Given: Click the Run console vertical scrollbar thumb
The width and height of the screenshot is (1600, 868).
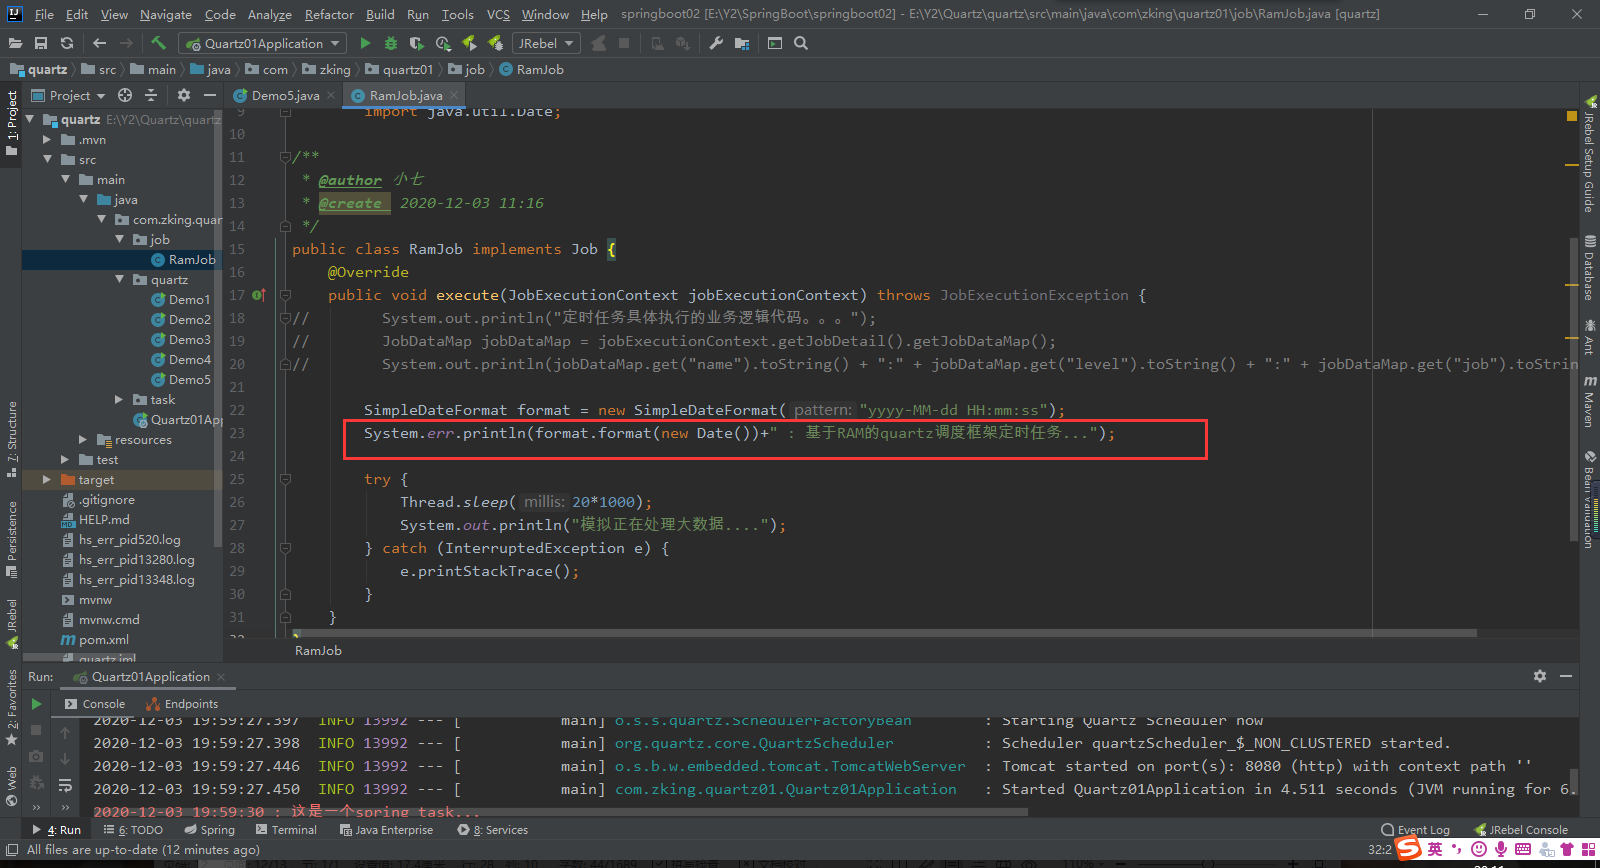Looking at the screenshot, I should 1573,780.
